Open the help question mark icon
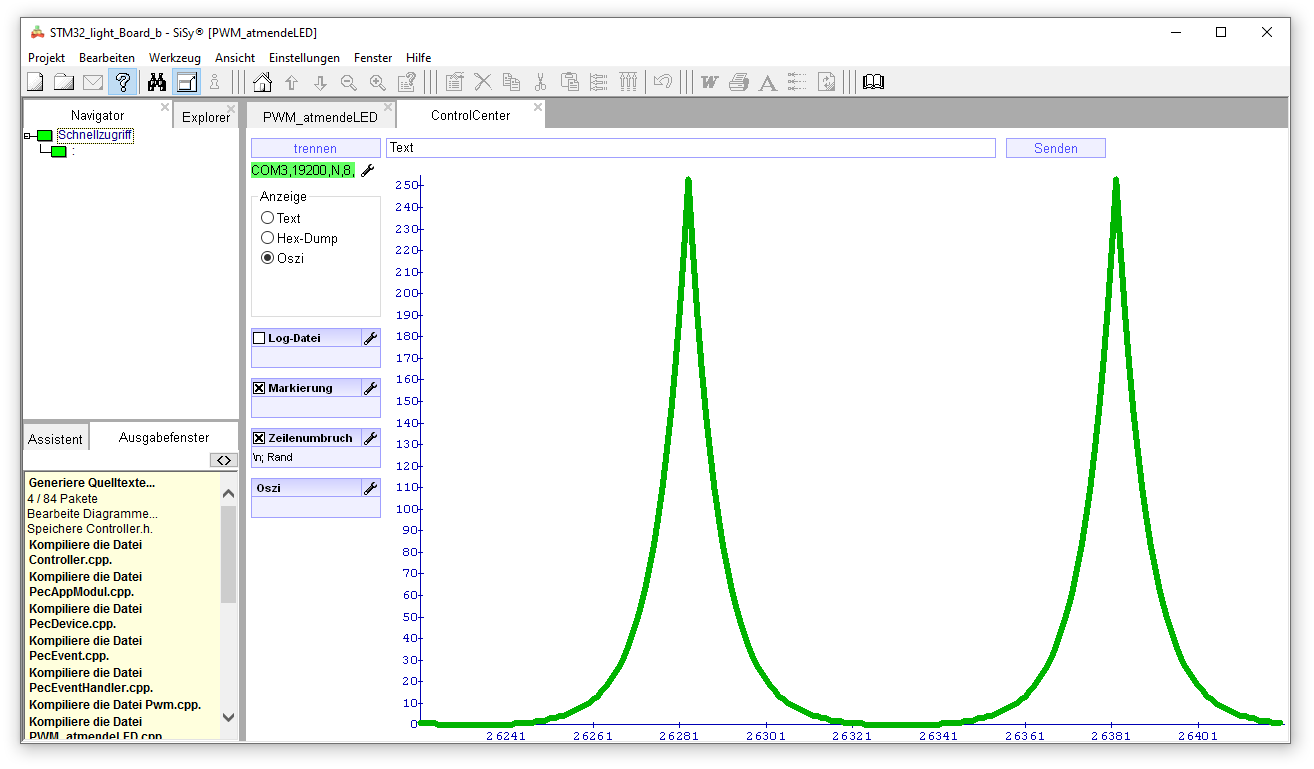 tap(123, 82)
